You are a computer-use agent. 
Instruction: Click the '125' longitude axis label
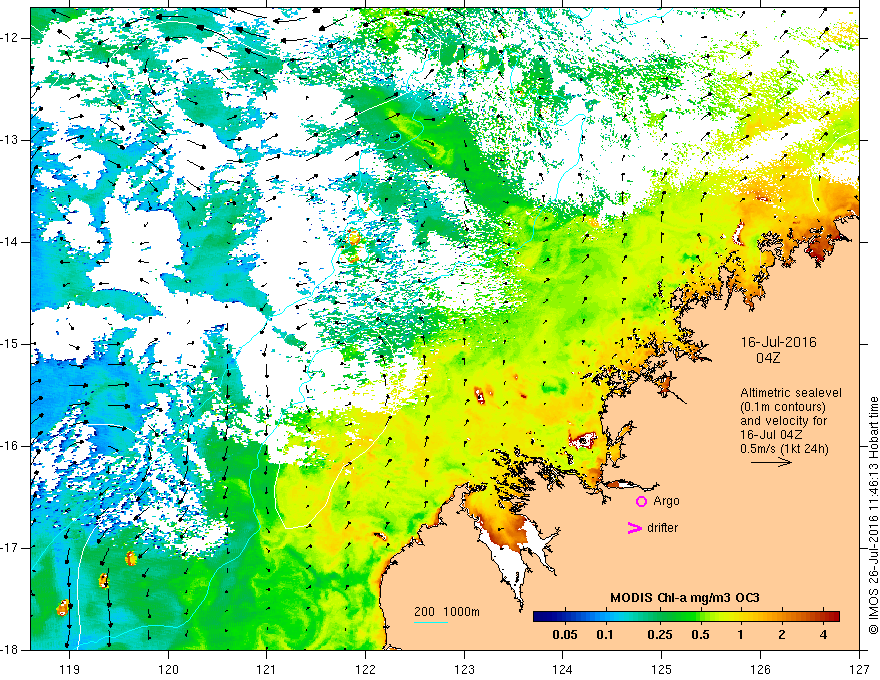point(662,669)
